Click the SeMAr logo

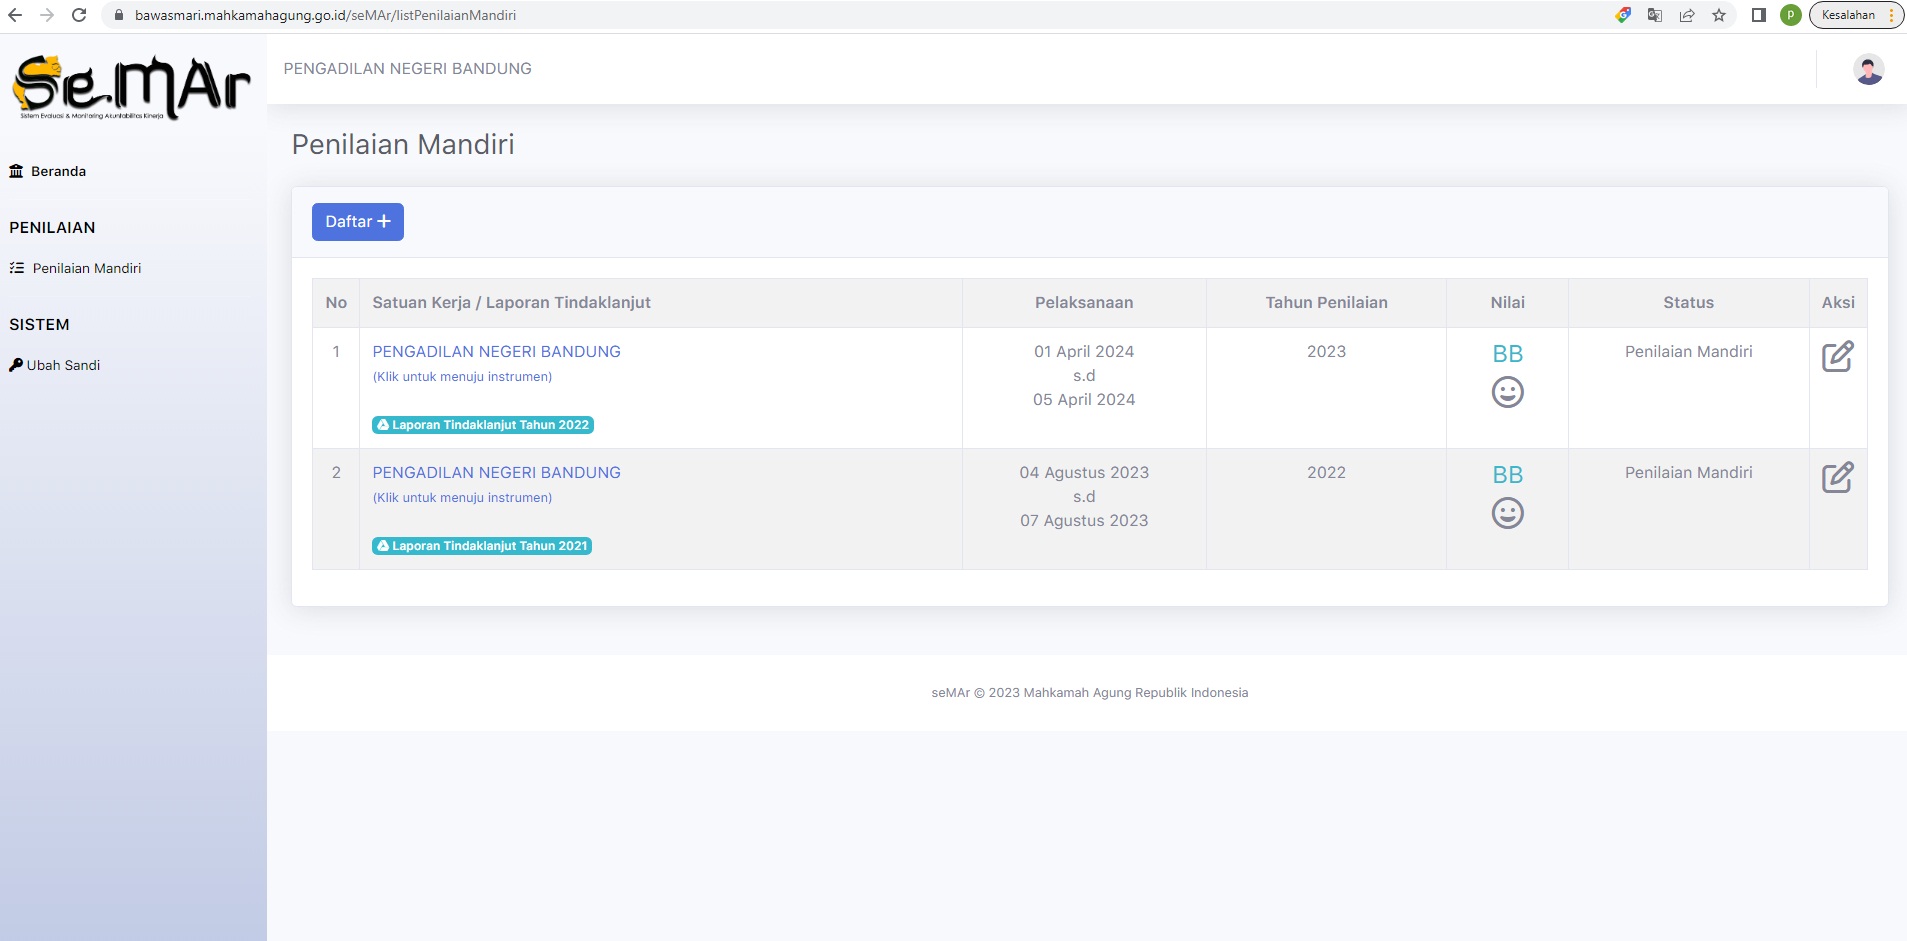click(x=131, y=88)
